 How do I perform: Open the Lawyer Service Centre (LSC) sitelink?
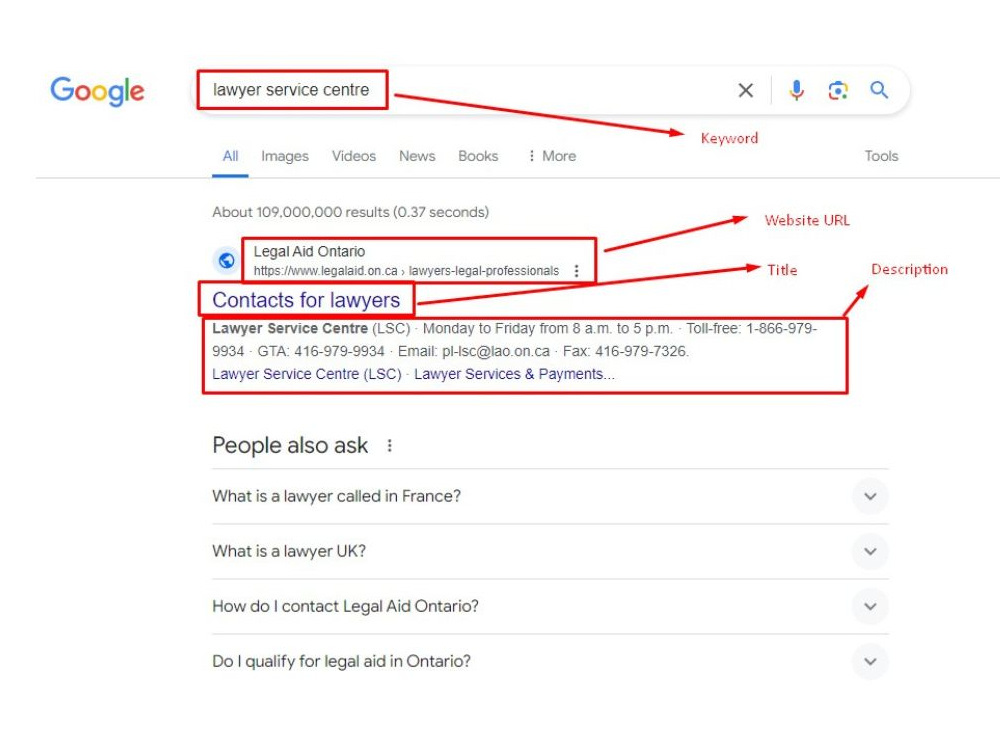pyautogui.click(x=307, y=374)
